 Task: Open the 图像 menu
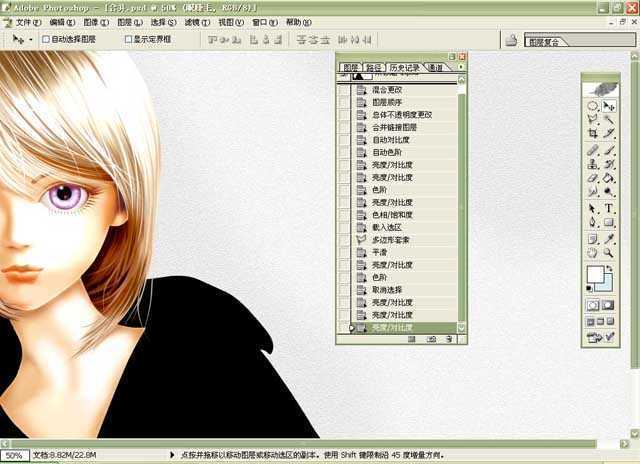click(96, 22)
